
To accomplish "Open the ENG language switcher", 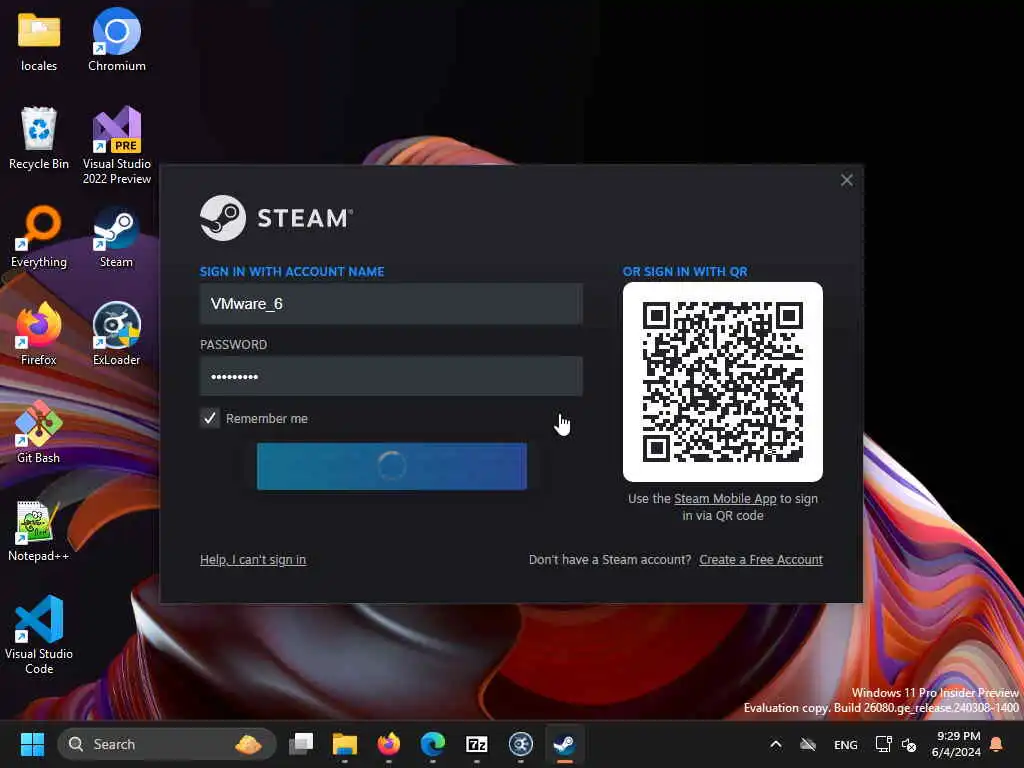I will coord(846,744).
